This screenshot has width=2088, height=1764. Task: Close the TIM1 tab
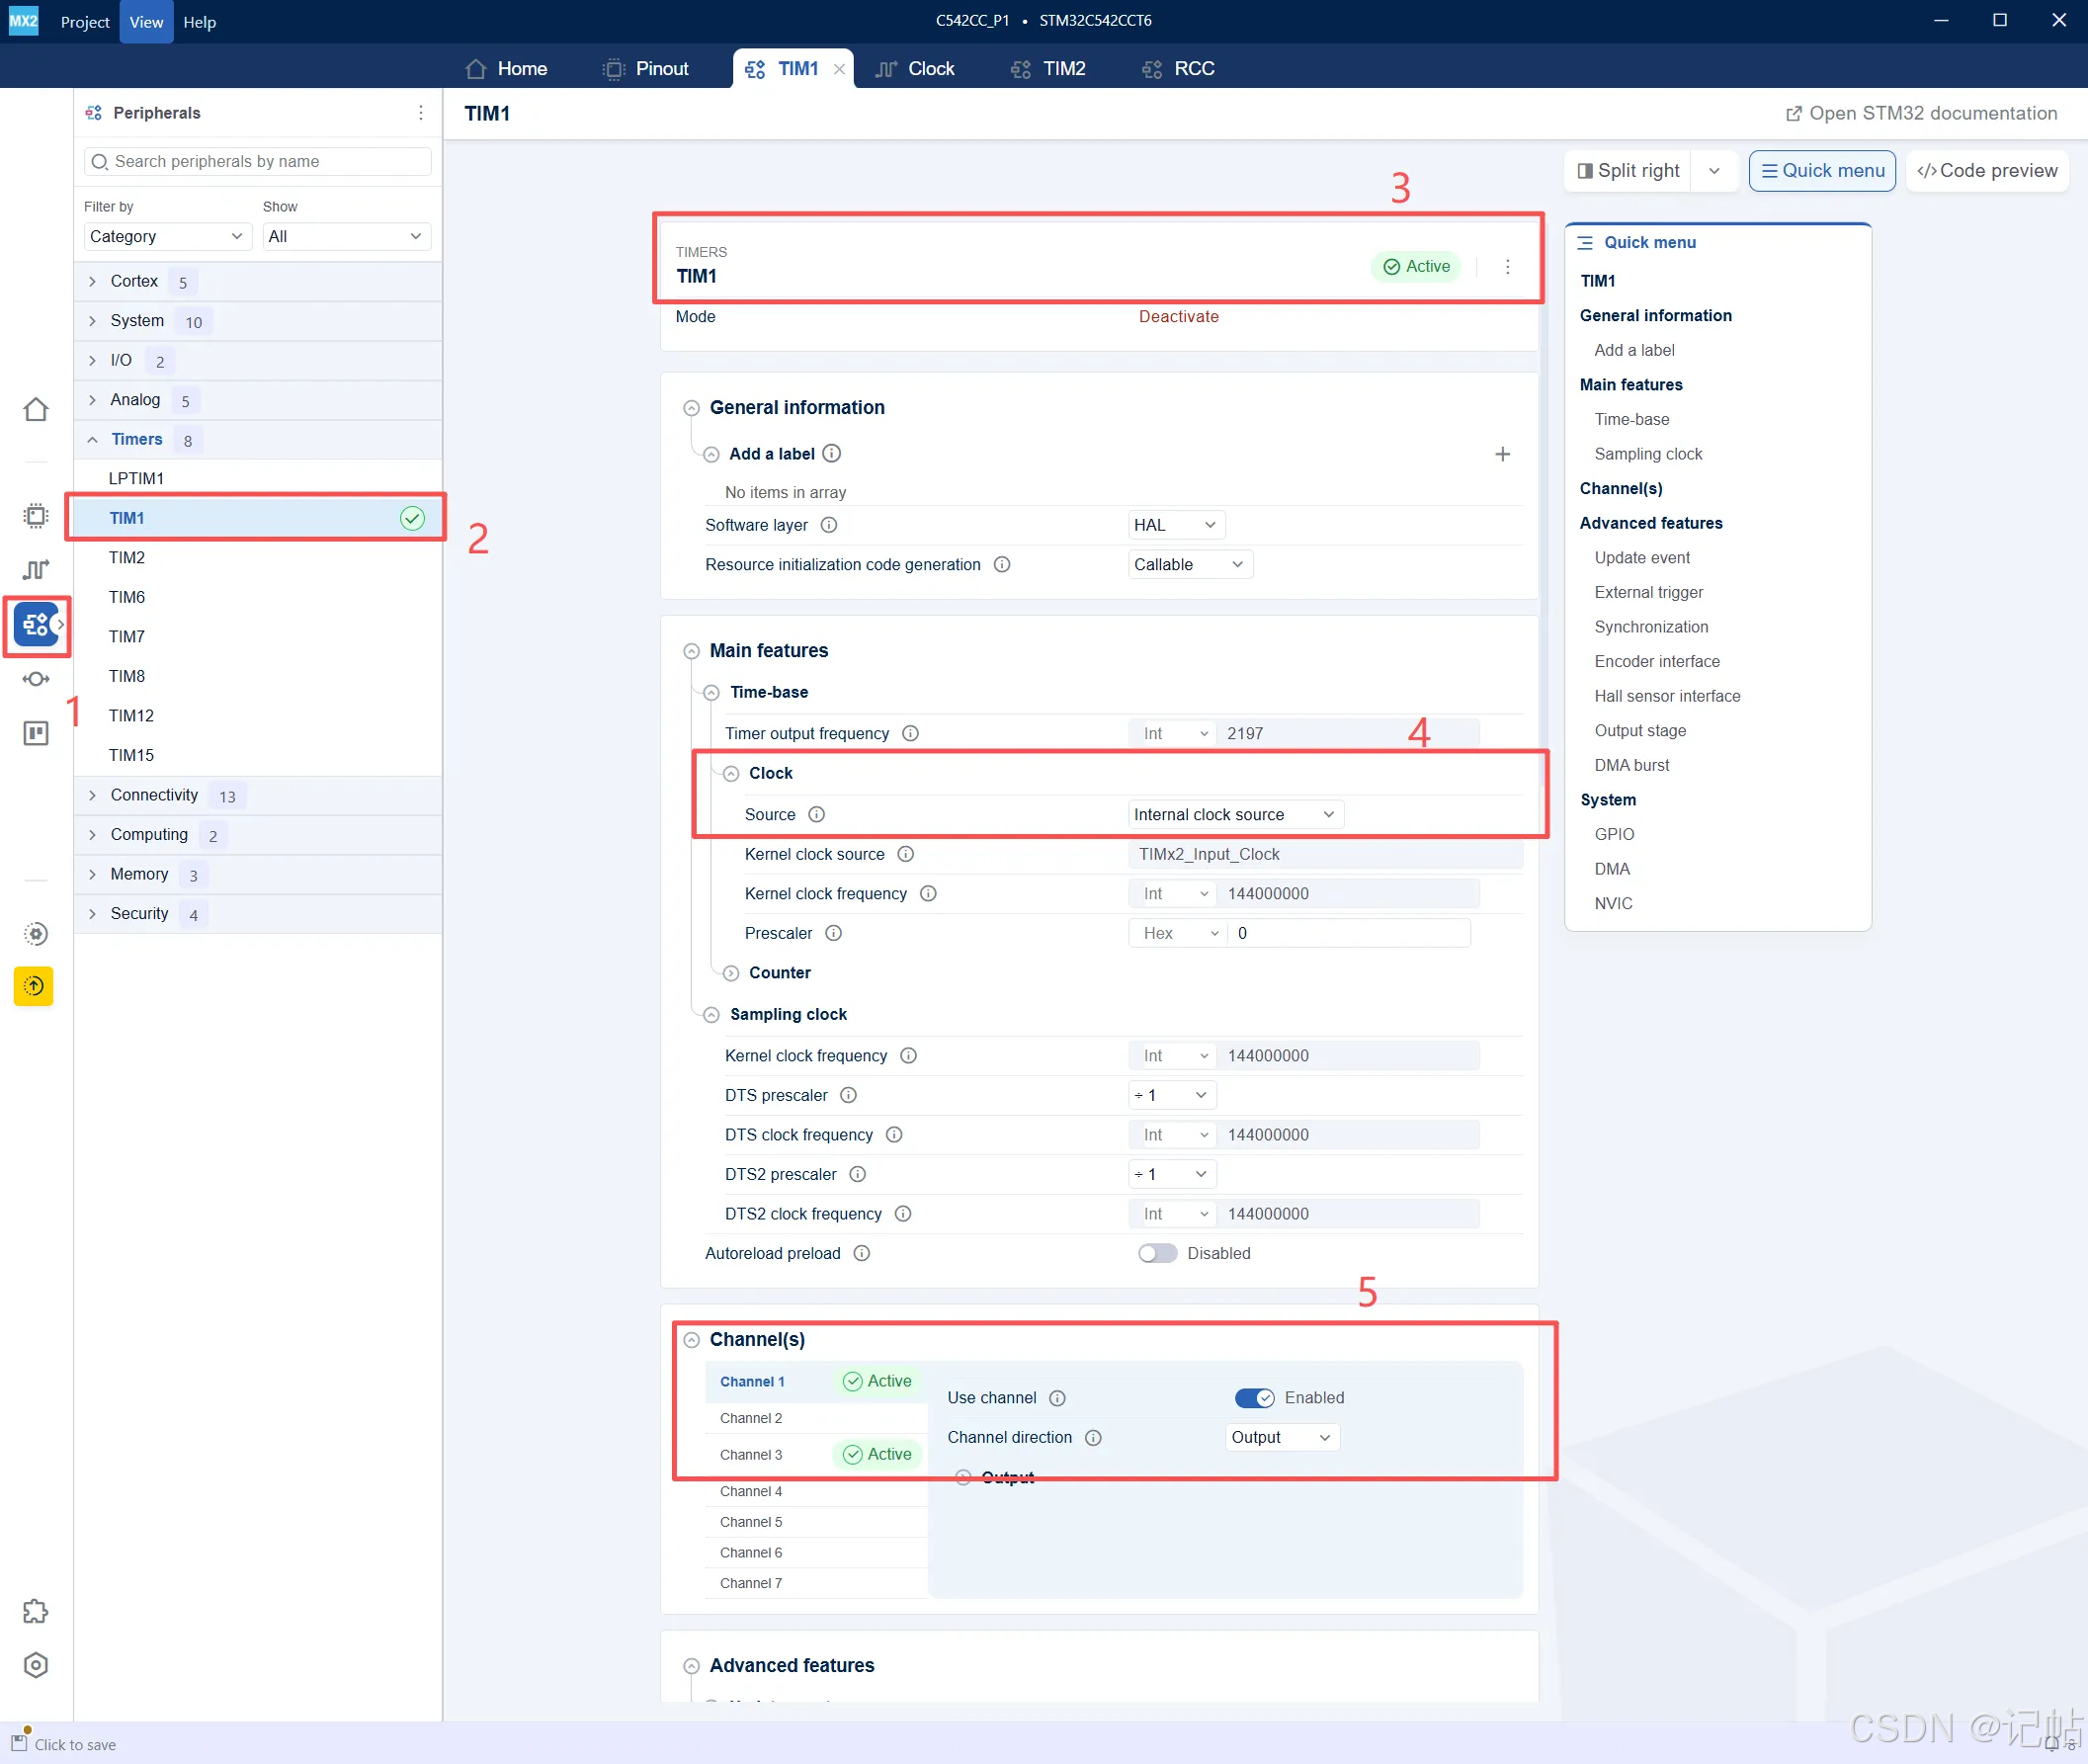pyautogui.click(x=840, y=69)
